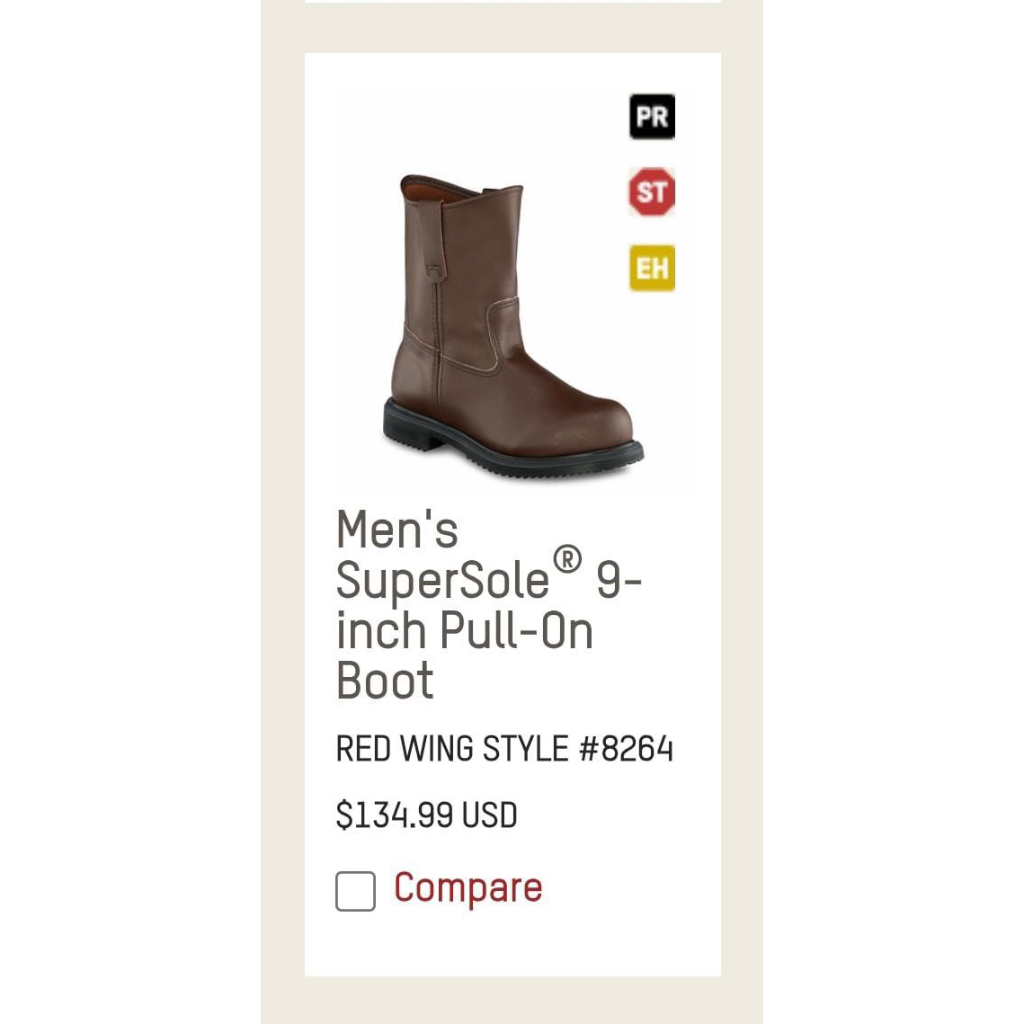Viewport: 1024px width, 1024px height.
Task: Select the RED WING STYLE #8264 text
Action: pos(504,748)
